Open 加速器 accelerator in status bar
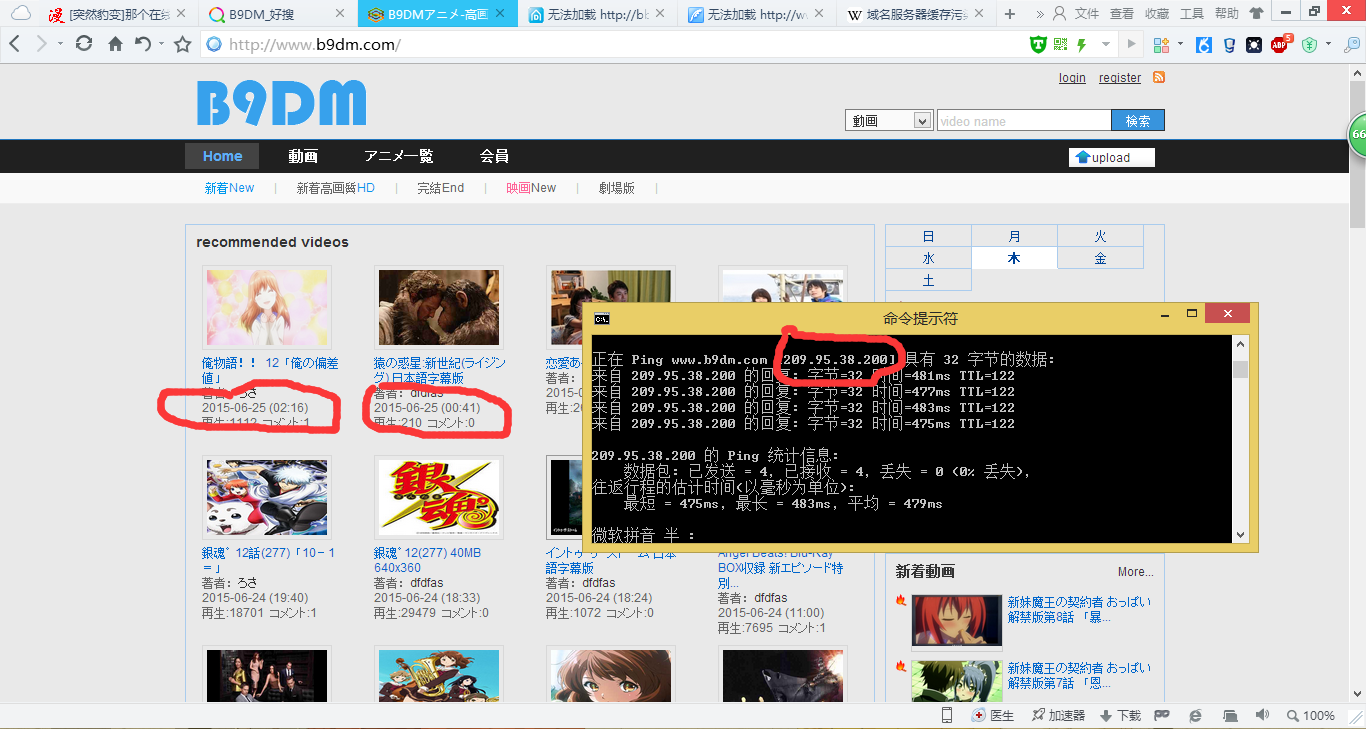Screen dimensions: 1366x729 click(1058, 715)
